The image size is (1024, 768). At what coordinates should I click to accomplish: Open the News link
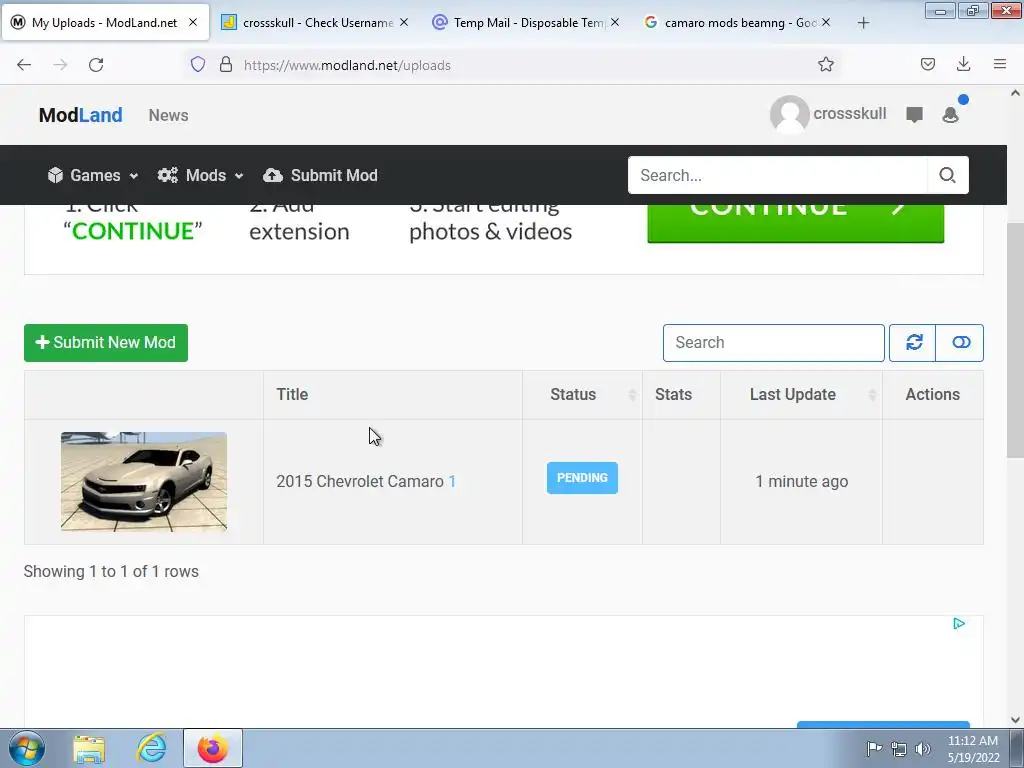(x=168, y=115)
